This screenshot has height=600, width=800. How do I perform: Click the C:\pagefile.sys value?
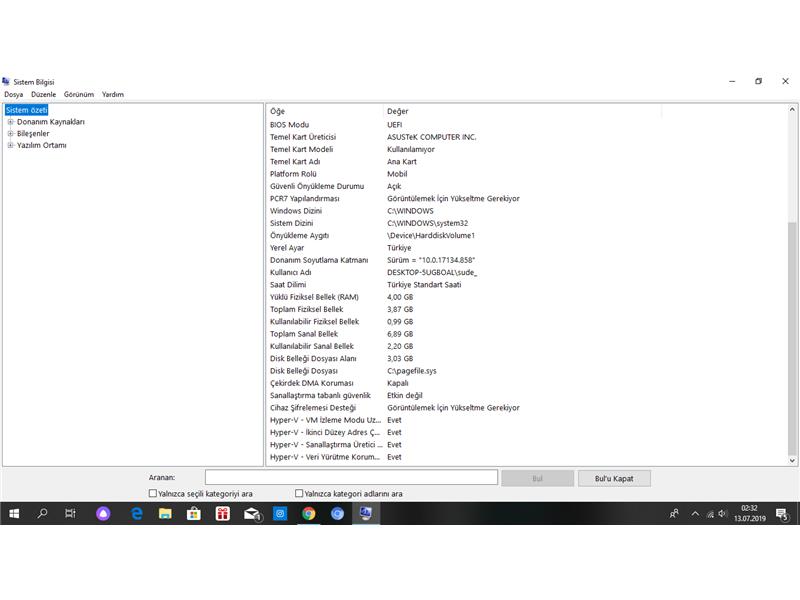[412, 371]
